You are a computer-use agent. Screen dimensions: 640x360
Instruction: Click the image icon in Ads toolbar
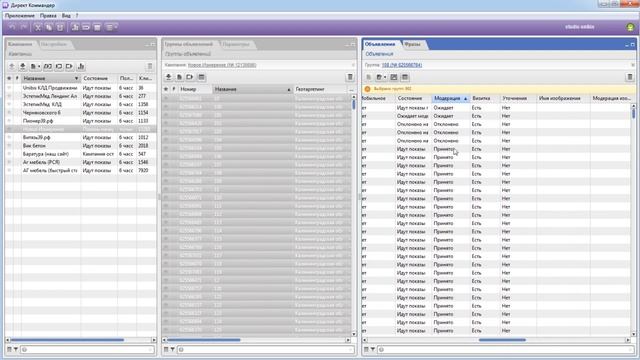[393, 77]
